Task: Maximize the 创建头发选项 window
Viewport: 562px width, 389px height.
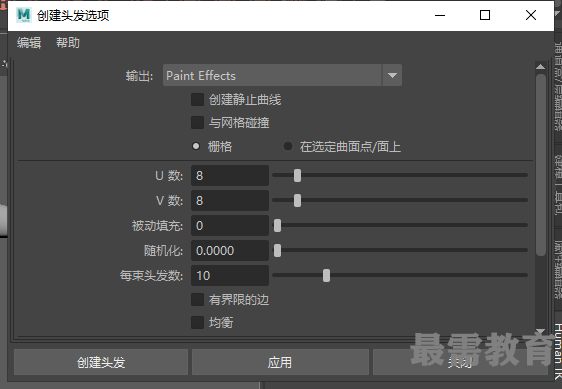Action: pyautogui.click(x=485, y=15)
